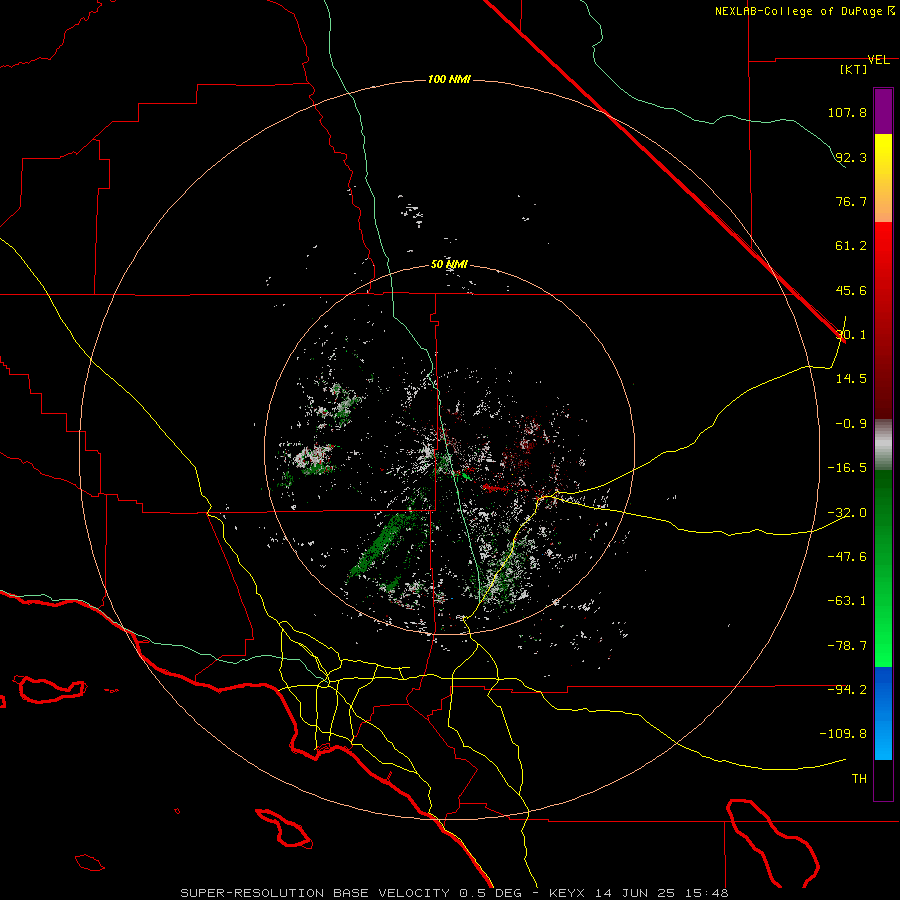This screenshot has width=900, height=900.
Task: Select the -32.0 legend value
Action: [847, 513]
